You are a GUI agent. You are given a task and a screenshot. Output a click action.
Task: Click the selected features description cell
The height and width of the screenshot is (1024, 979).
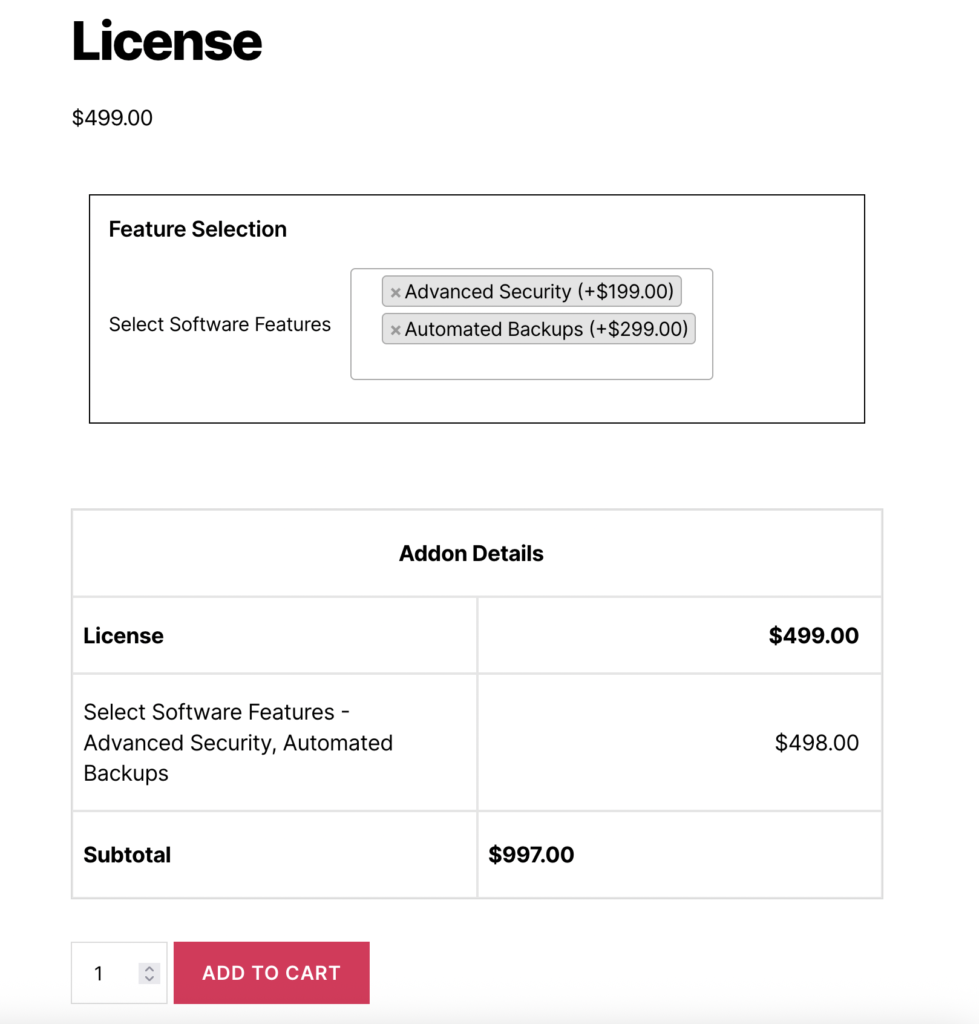click(238, 742)
